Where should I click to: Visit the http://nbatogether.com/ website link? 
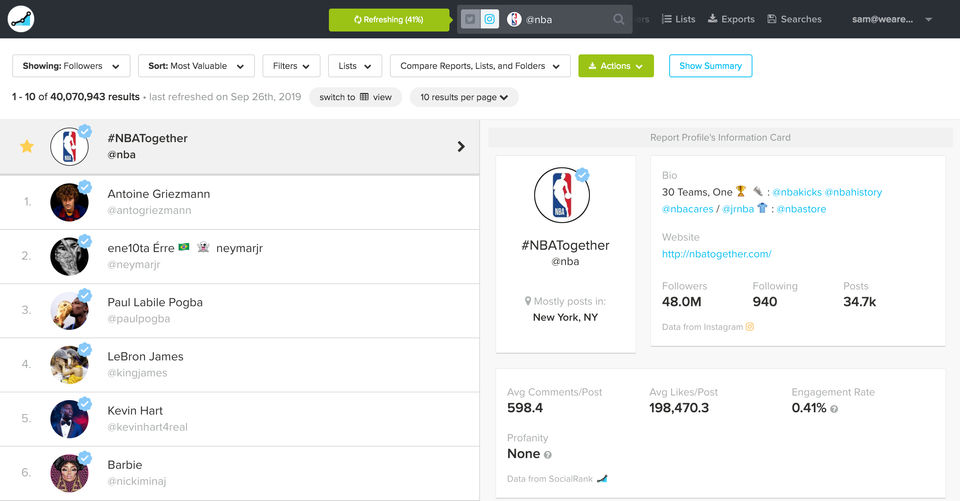[x=716, y=254]
